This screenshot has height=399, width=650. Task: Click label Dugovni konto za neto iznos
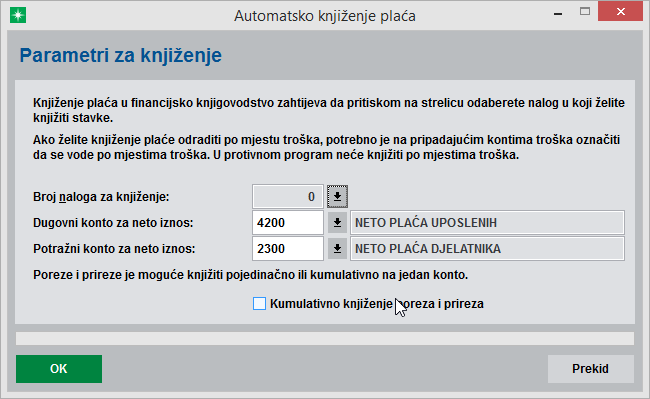point(113,223)
